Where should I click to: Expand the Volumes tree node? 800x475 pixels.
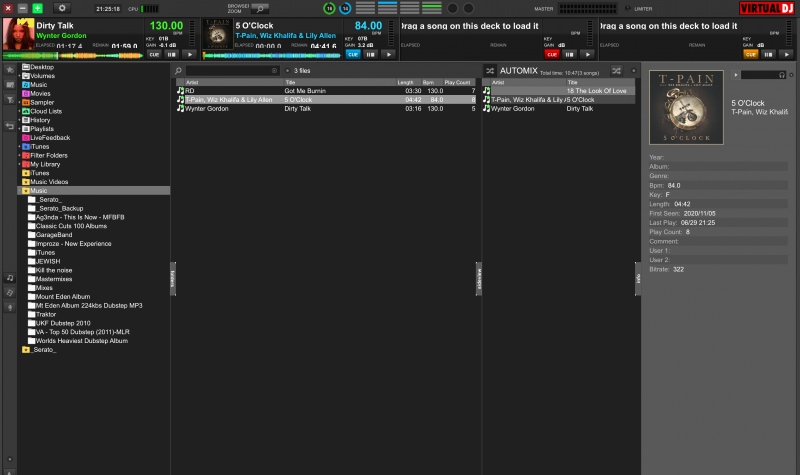[x=19, y=76]
